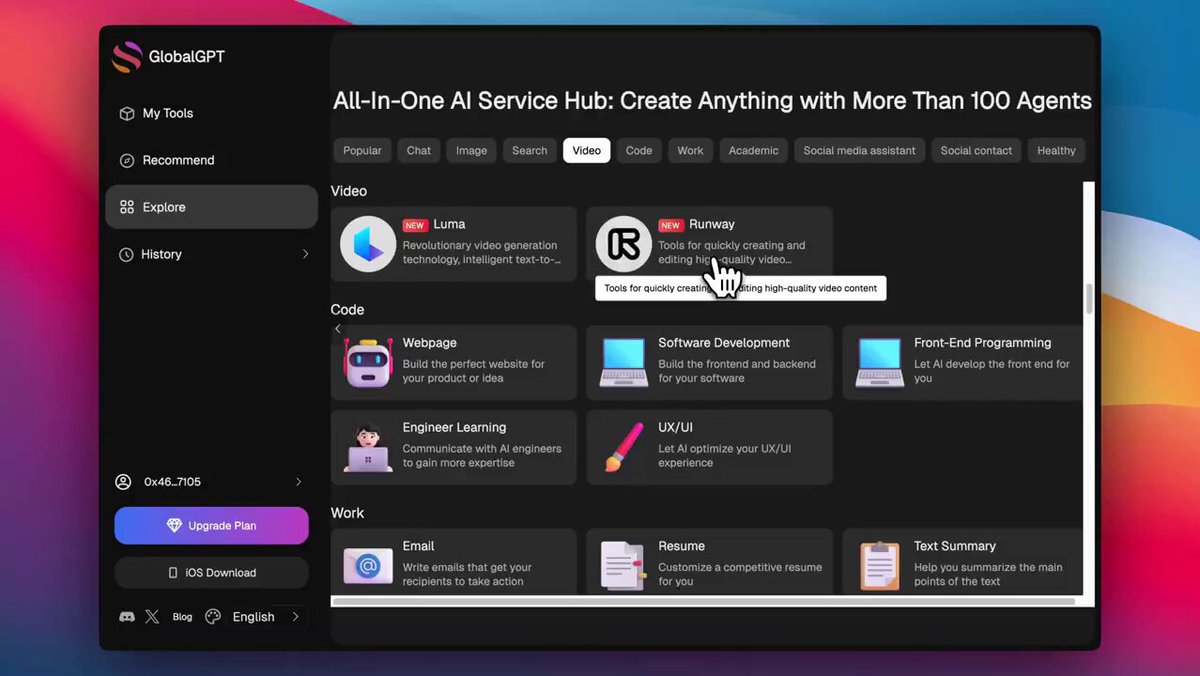This screenshot has width=1200, height=676.
Task: Open the Runway card title
Action: click(x=712, y=225)
